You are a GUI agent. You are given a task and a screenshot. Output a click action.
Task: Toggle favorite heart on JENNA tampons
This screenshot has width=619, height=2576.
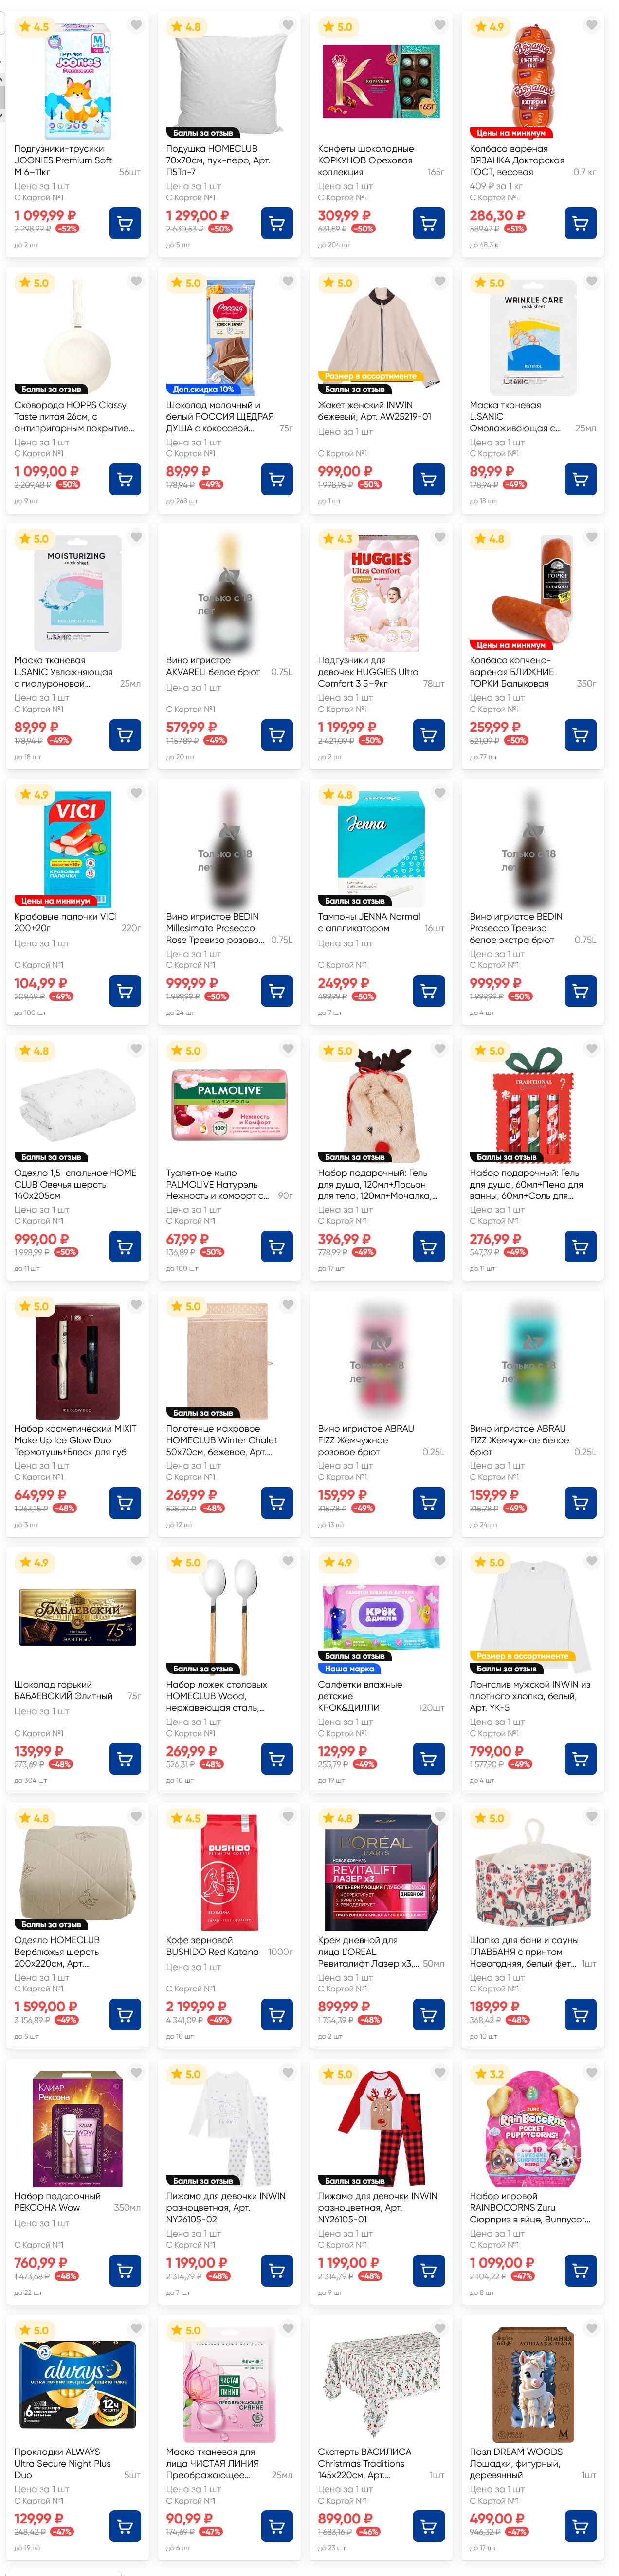440,793
